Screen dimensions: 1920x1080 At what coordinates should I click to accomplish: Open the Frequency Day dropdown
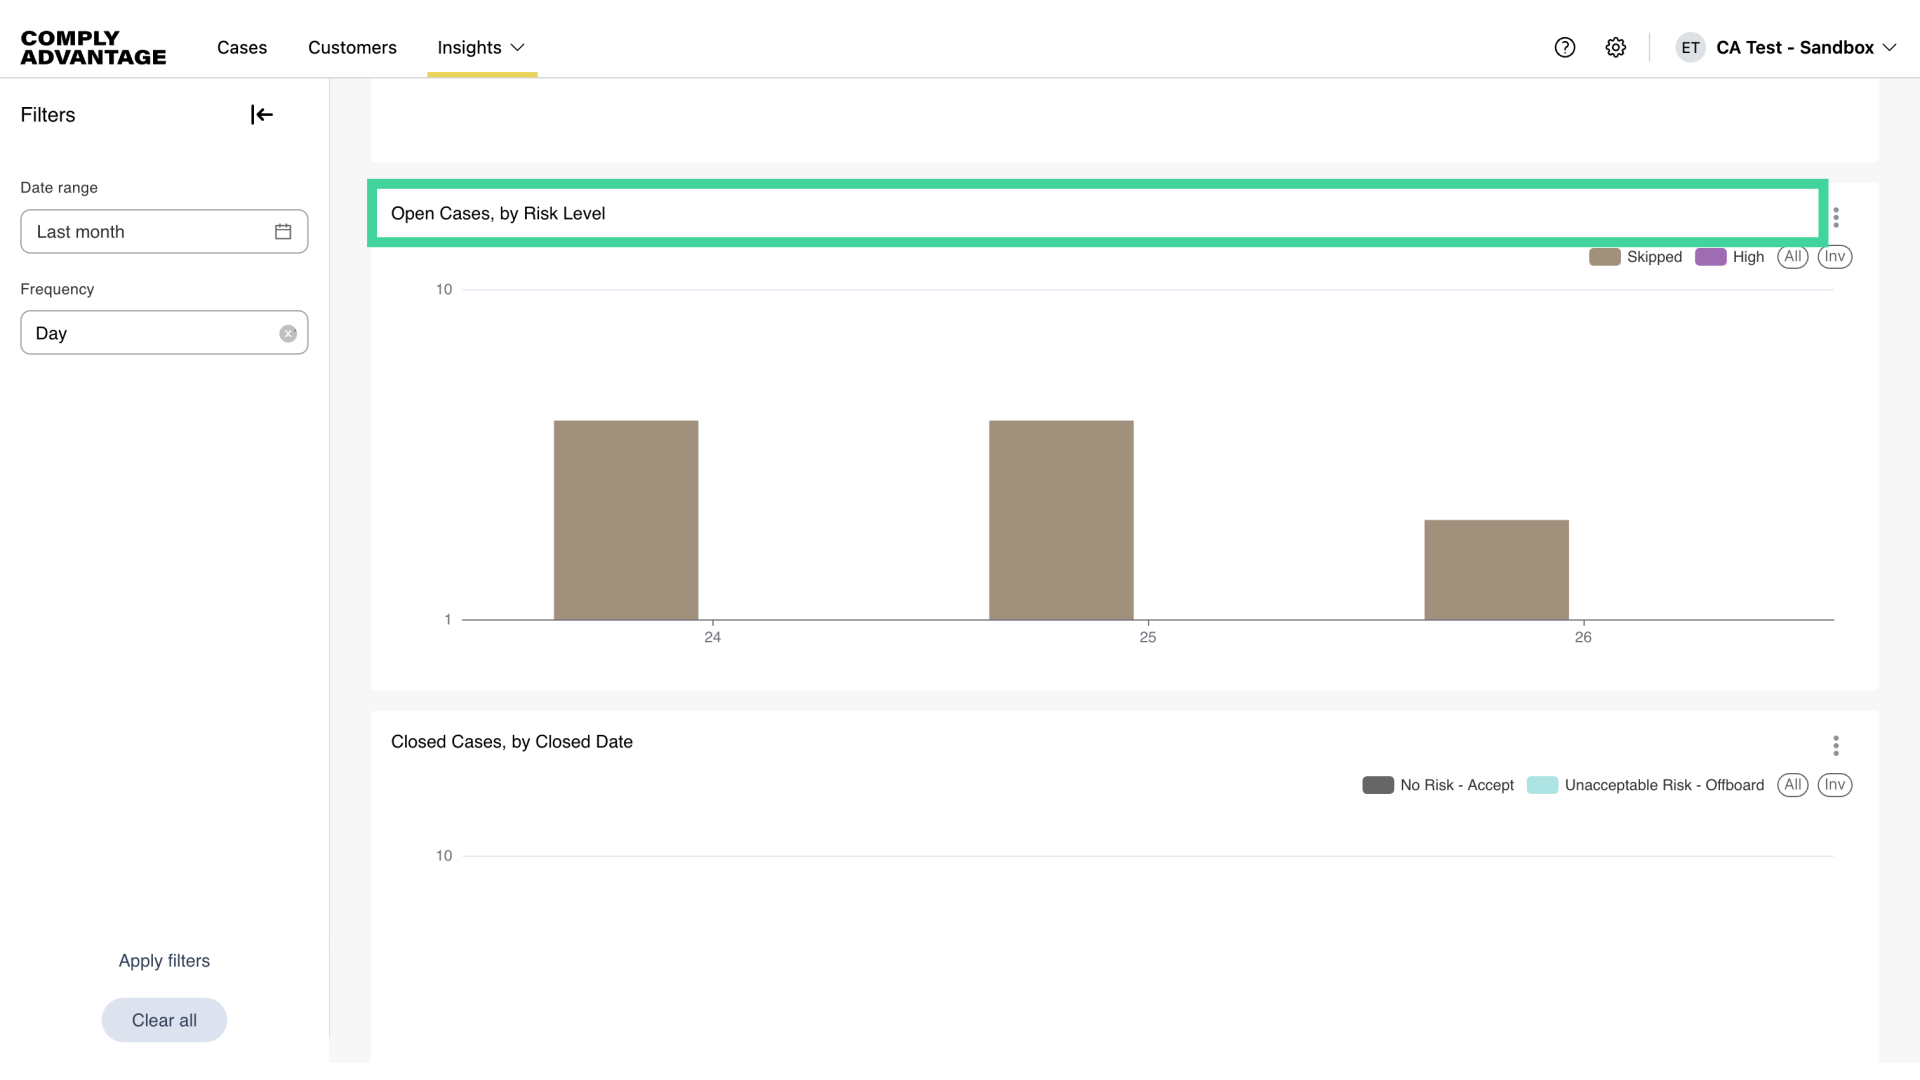(x=150, y=333)
